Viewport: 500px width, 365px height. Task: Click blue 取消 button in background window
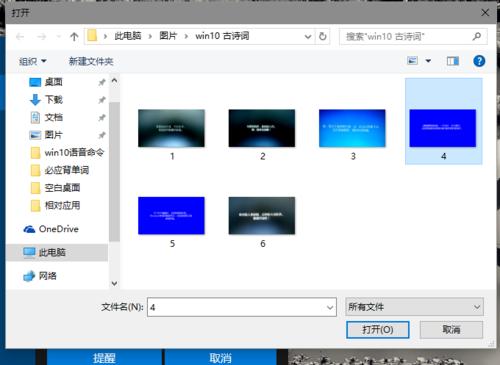point(220,358)
